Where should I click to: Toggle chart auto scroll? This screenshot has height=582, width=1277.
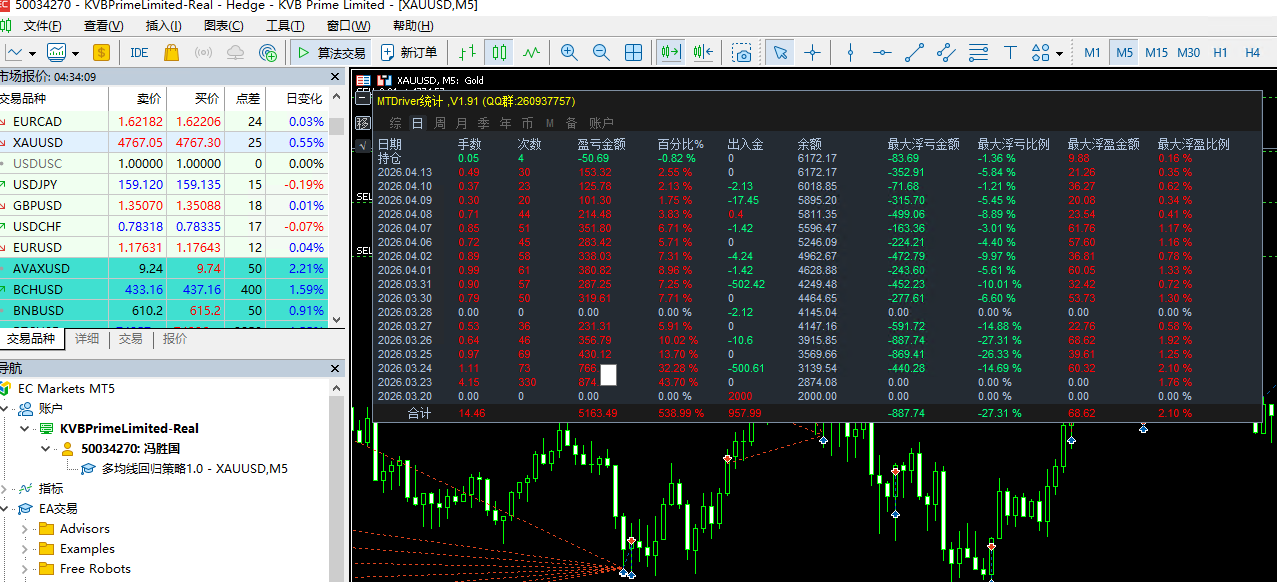(x=670, y=52)
